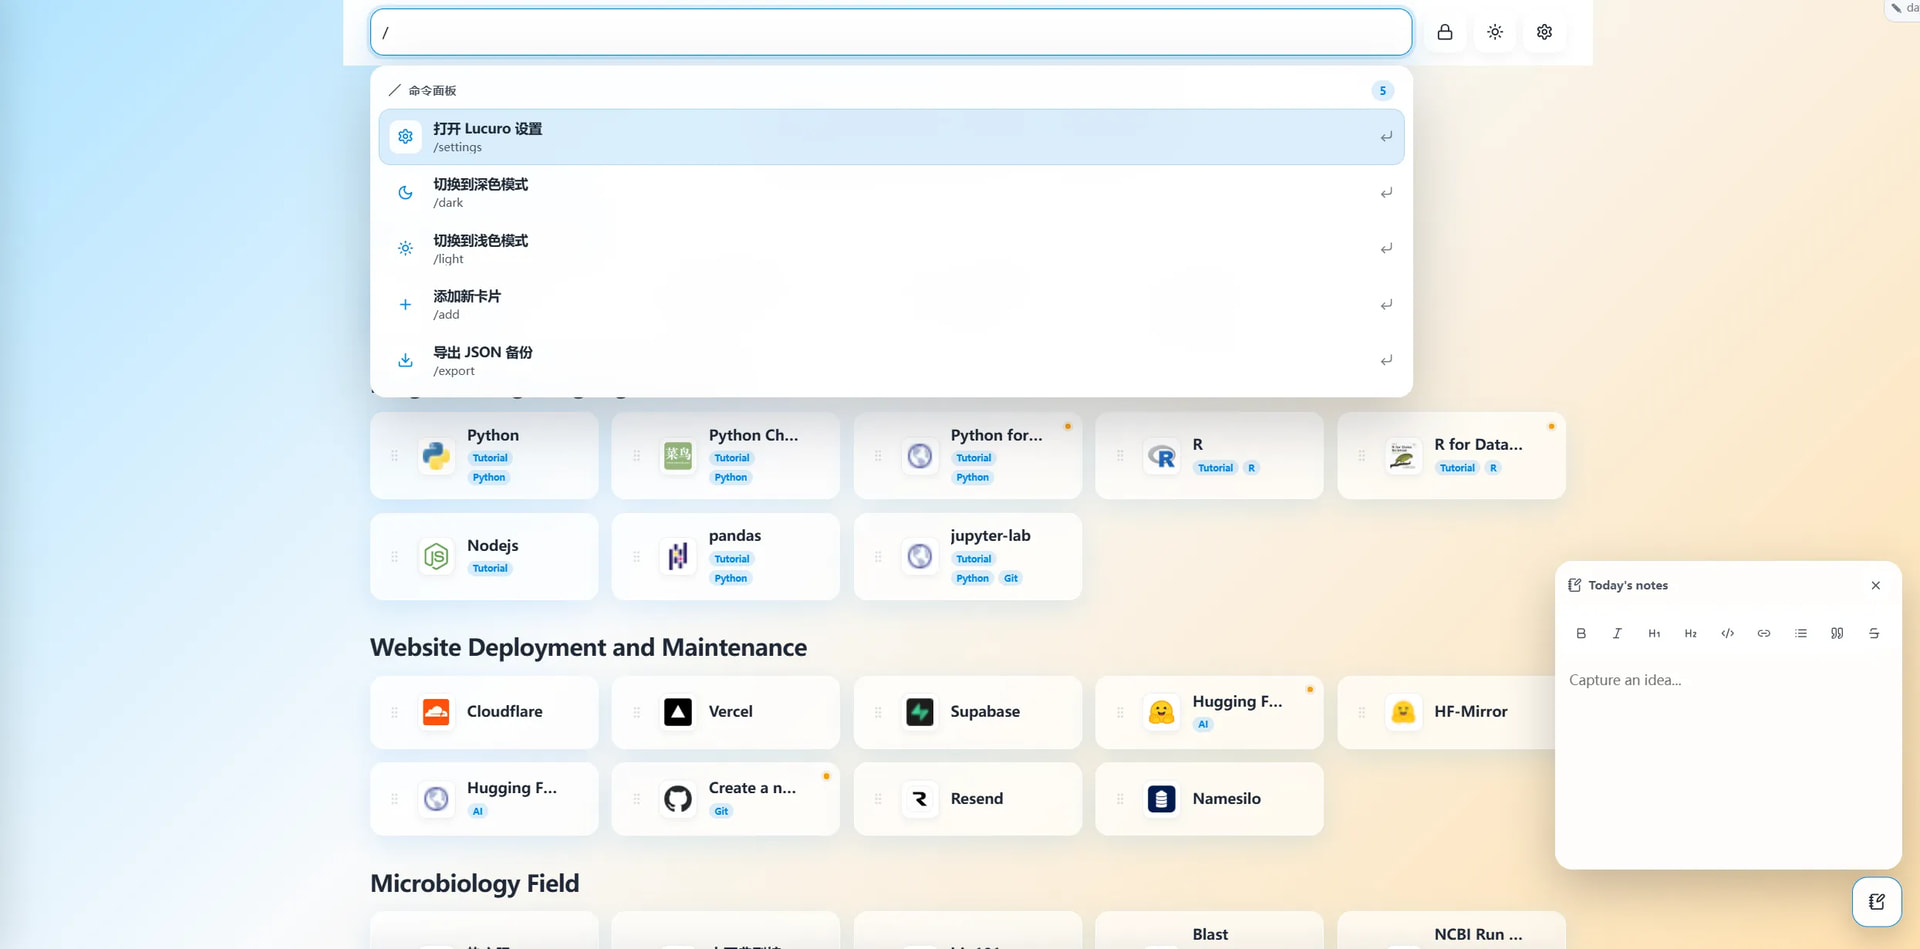Click the Git tag on the jupyter-lab card

point(1011,578)
